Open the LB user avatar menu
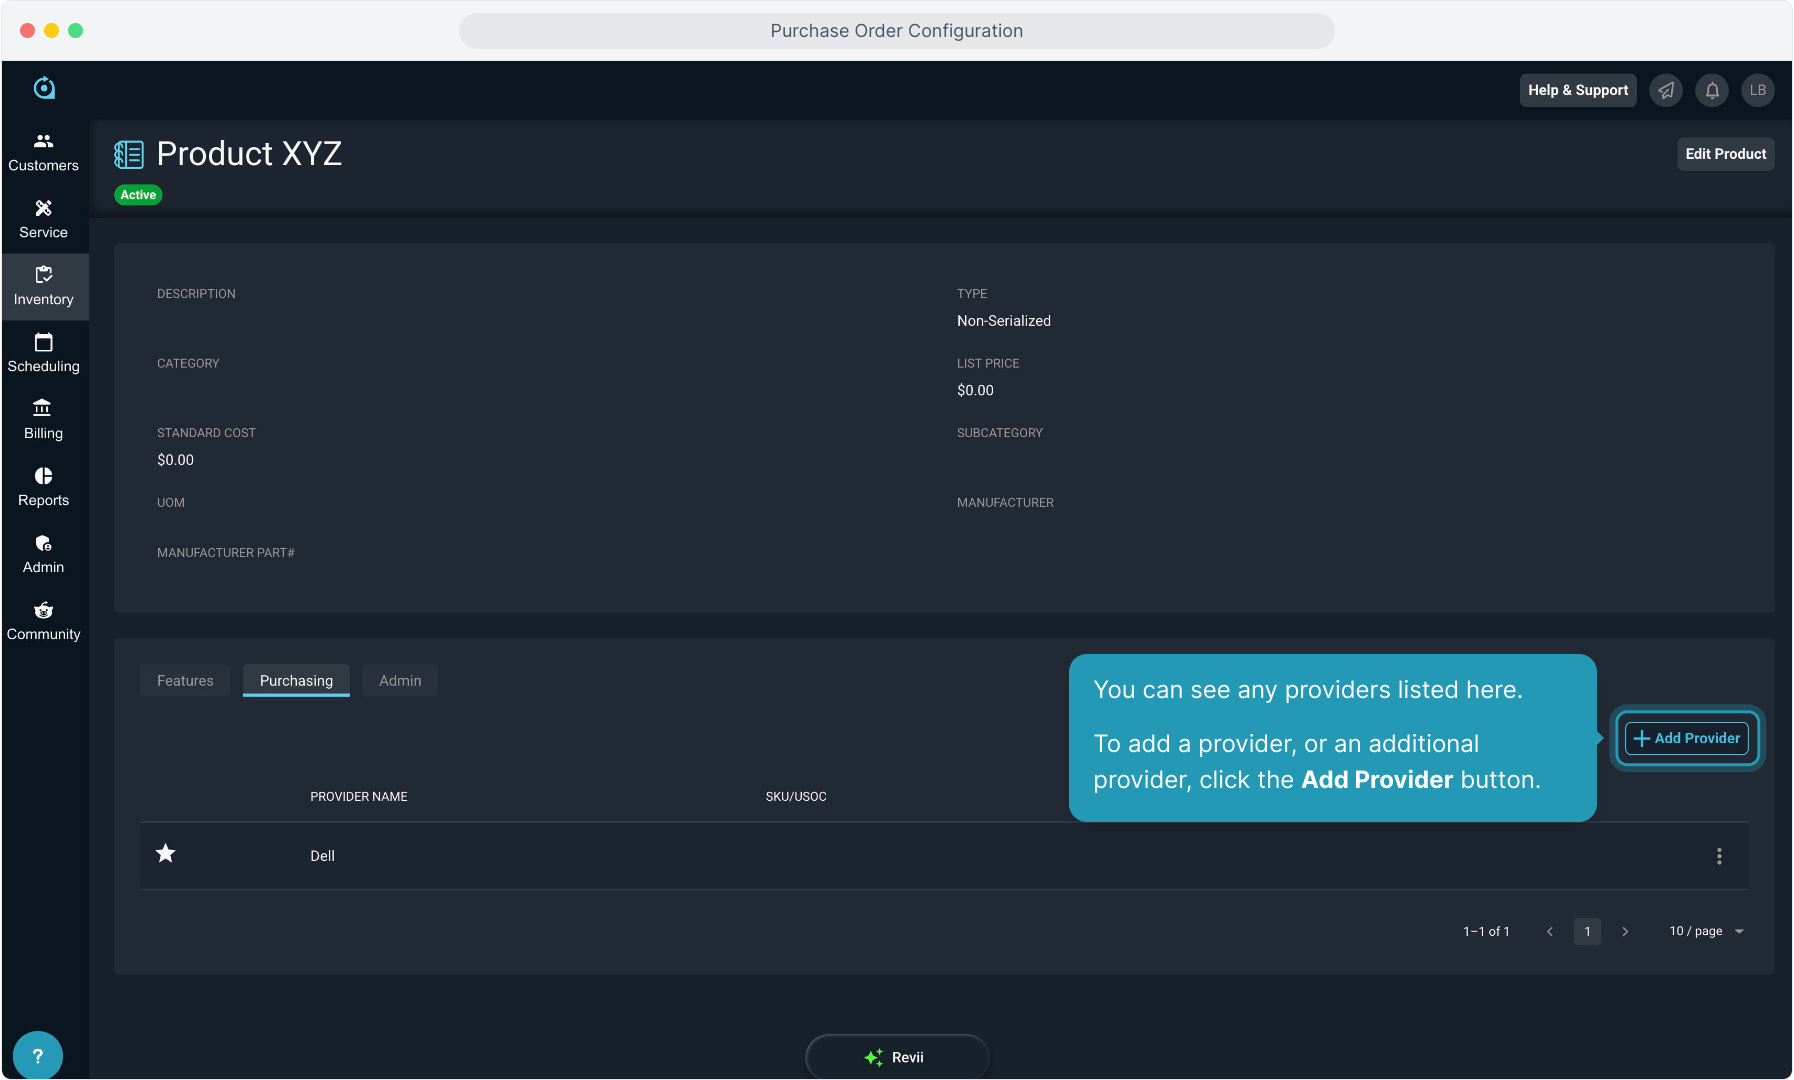This screenshot has height=1080, width=1794. tap(1757, 90)
